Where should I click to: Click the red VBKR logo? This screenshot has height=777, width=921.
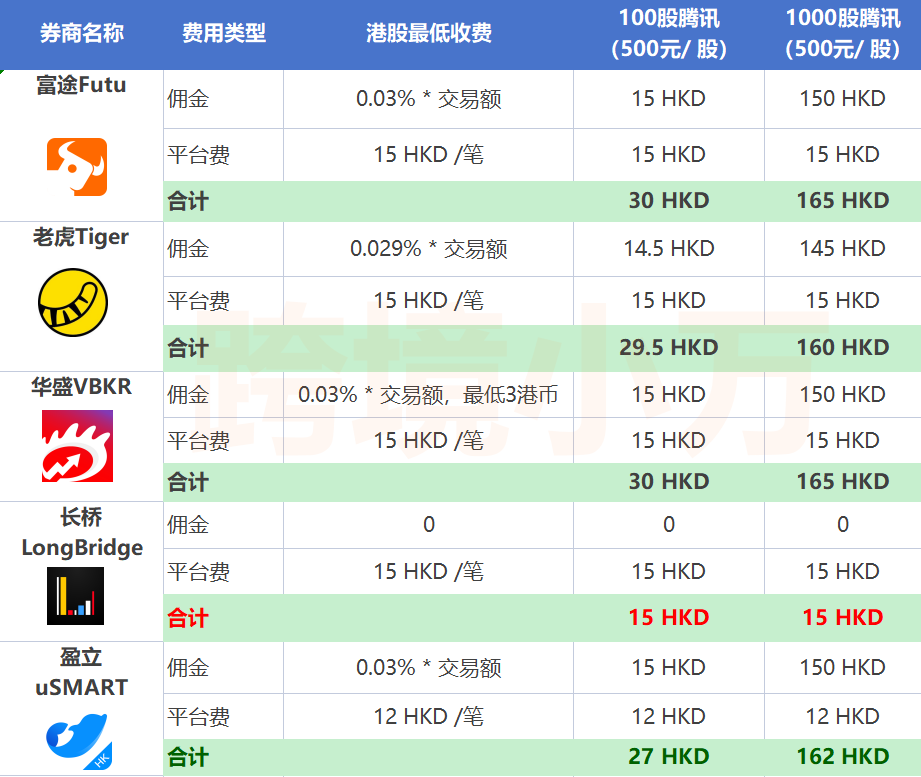[77, 446]
